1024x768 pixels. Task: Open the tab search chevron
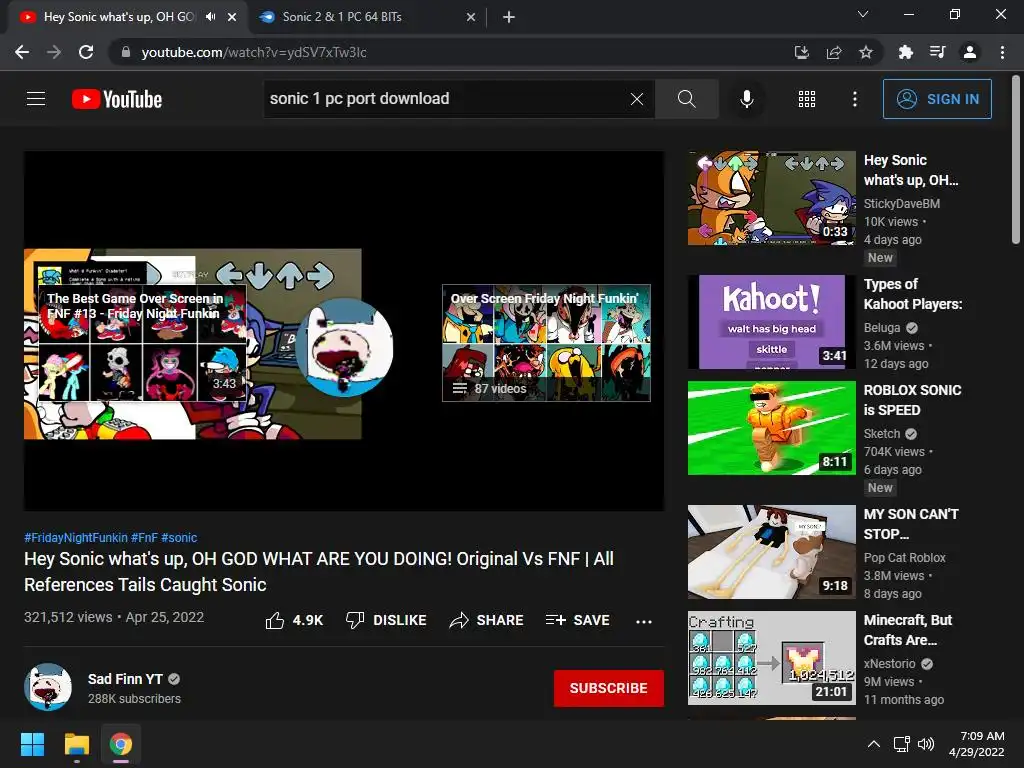click(x=863, y=14)
